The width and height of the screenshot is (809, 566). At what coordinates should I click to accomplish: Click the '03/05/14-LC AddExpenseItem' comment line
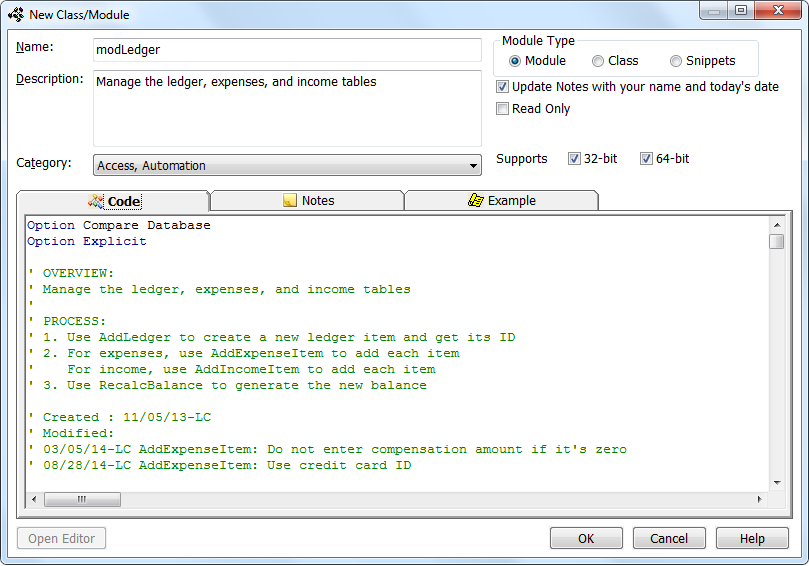coord(328,449)
